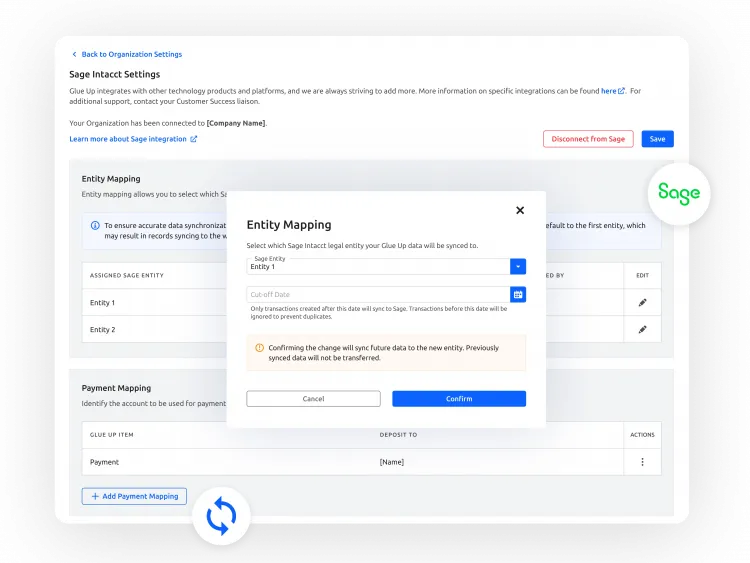Expand the Sage Entity dropdown arrow
Viewport: 750px width, 563px height.
518,266
